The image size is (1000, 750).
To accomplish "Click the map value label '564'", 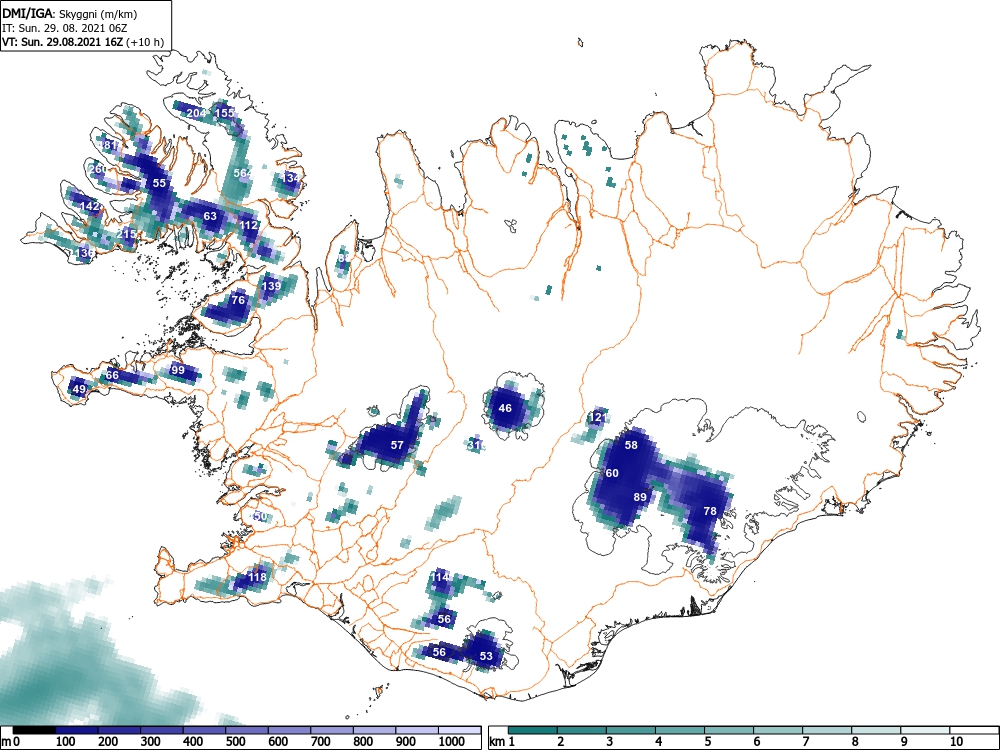I will tap(243, 173).
